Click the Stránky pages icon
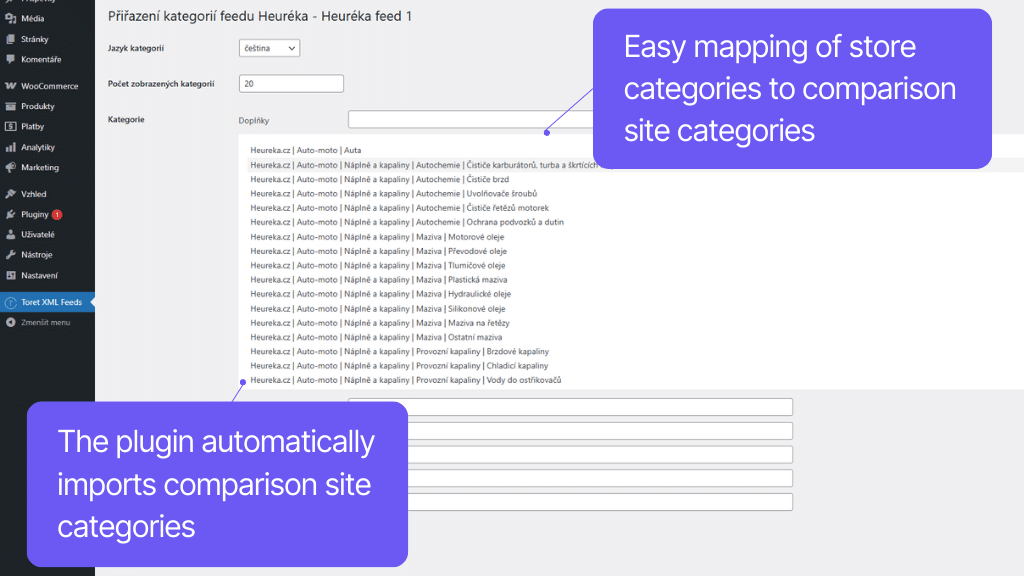This screenshot has height=576, width=1024. coord(10,39)
